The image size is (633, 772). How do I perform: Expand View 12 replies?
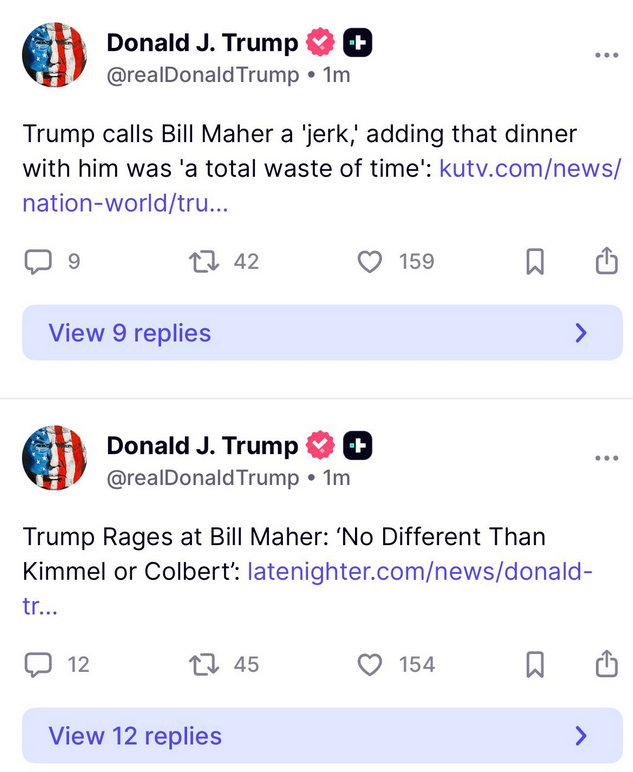(322, 737)
